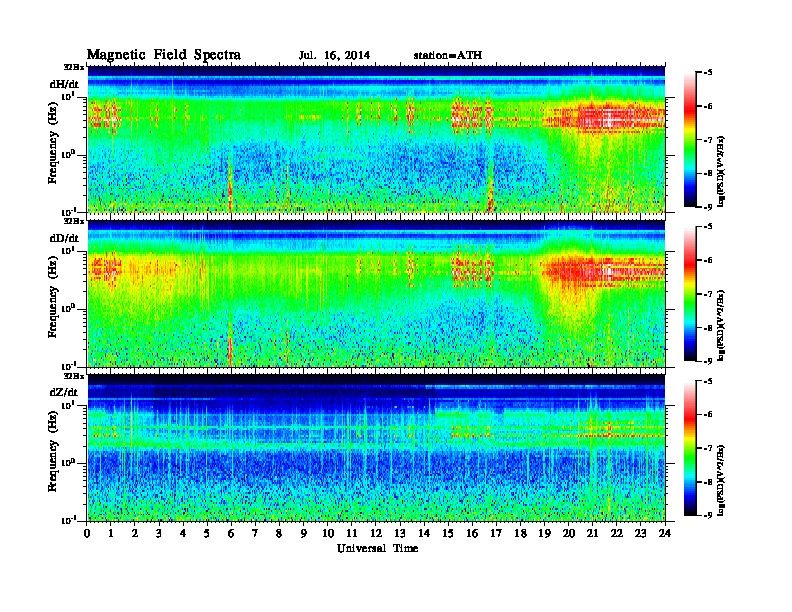
Task: Click hour 9 on the Universal Time axis
Action: click(304, 534)
